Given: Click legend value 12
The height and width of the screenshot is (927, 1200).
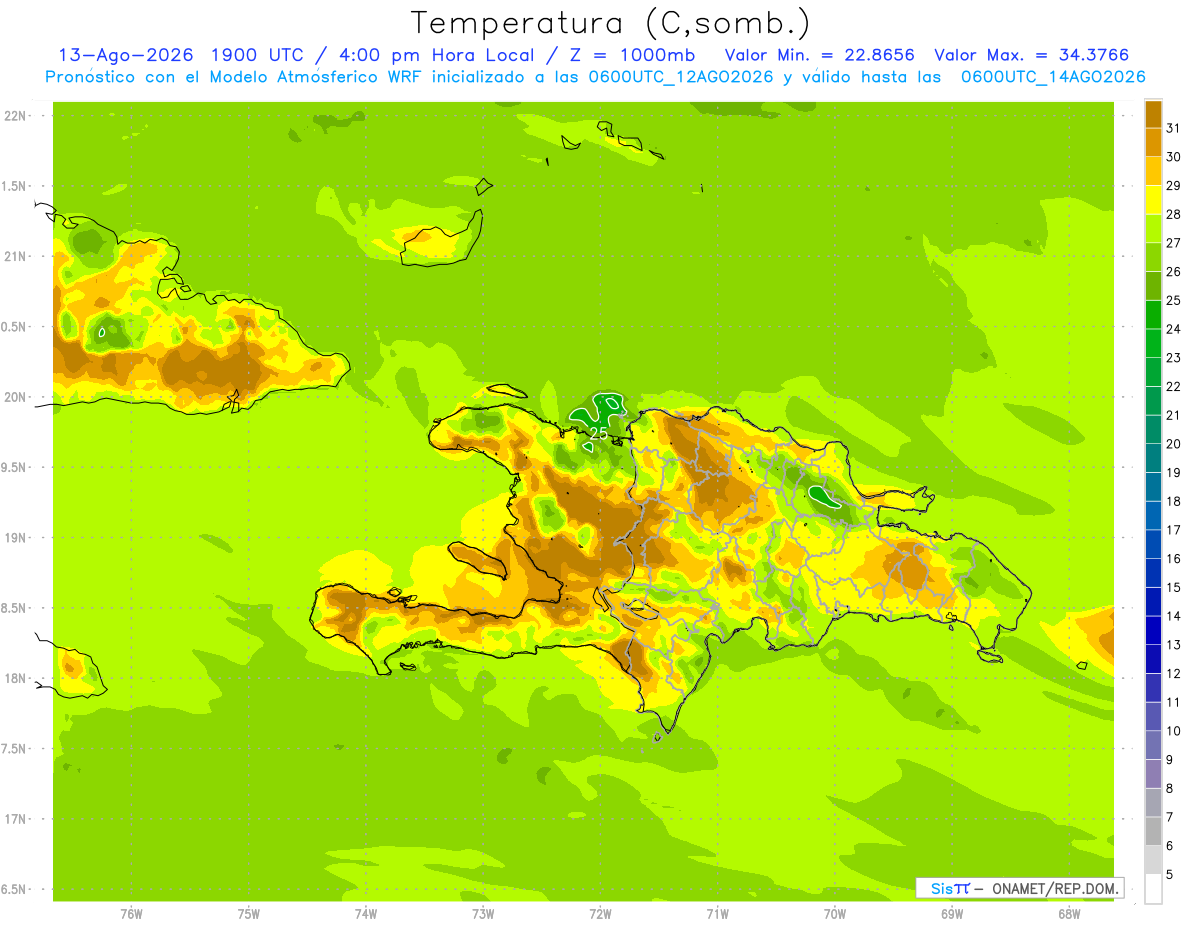Looking at the screenshot, I should [1174, 673].
